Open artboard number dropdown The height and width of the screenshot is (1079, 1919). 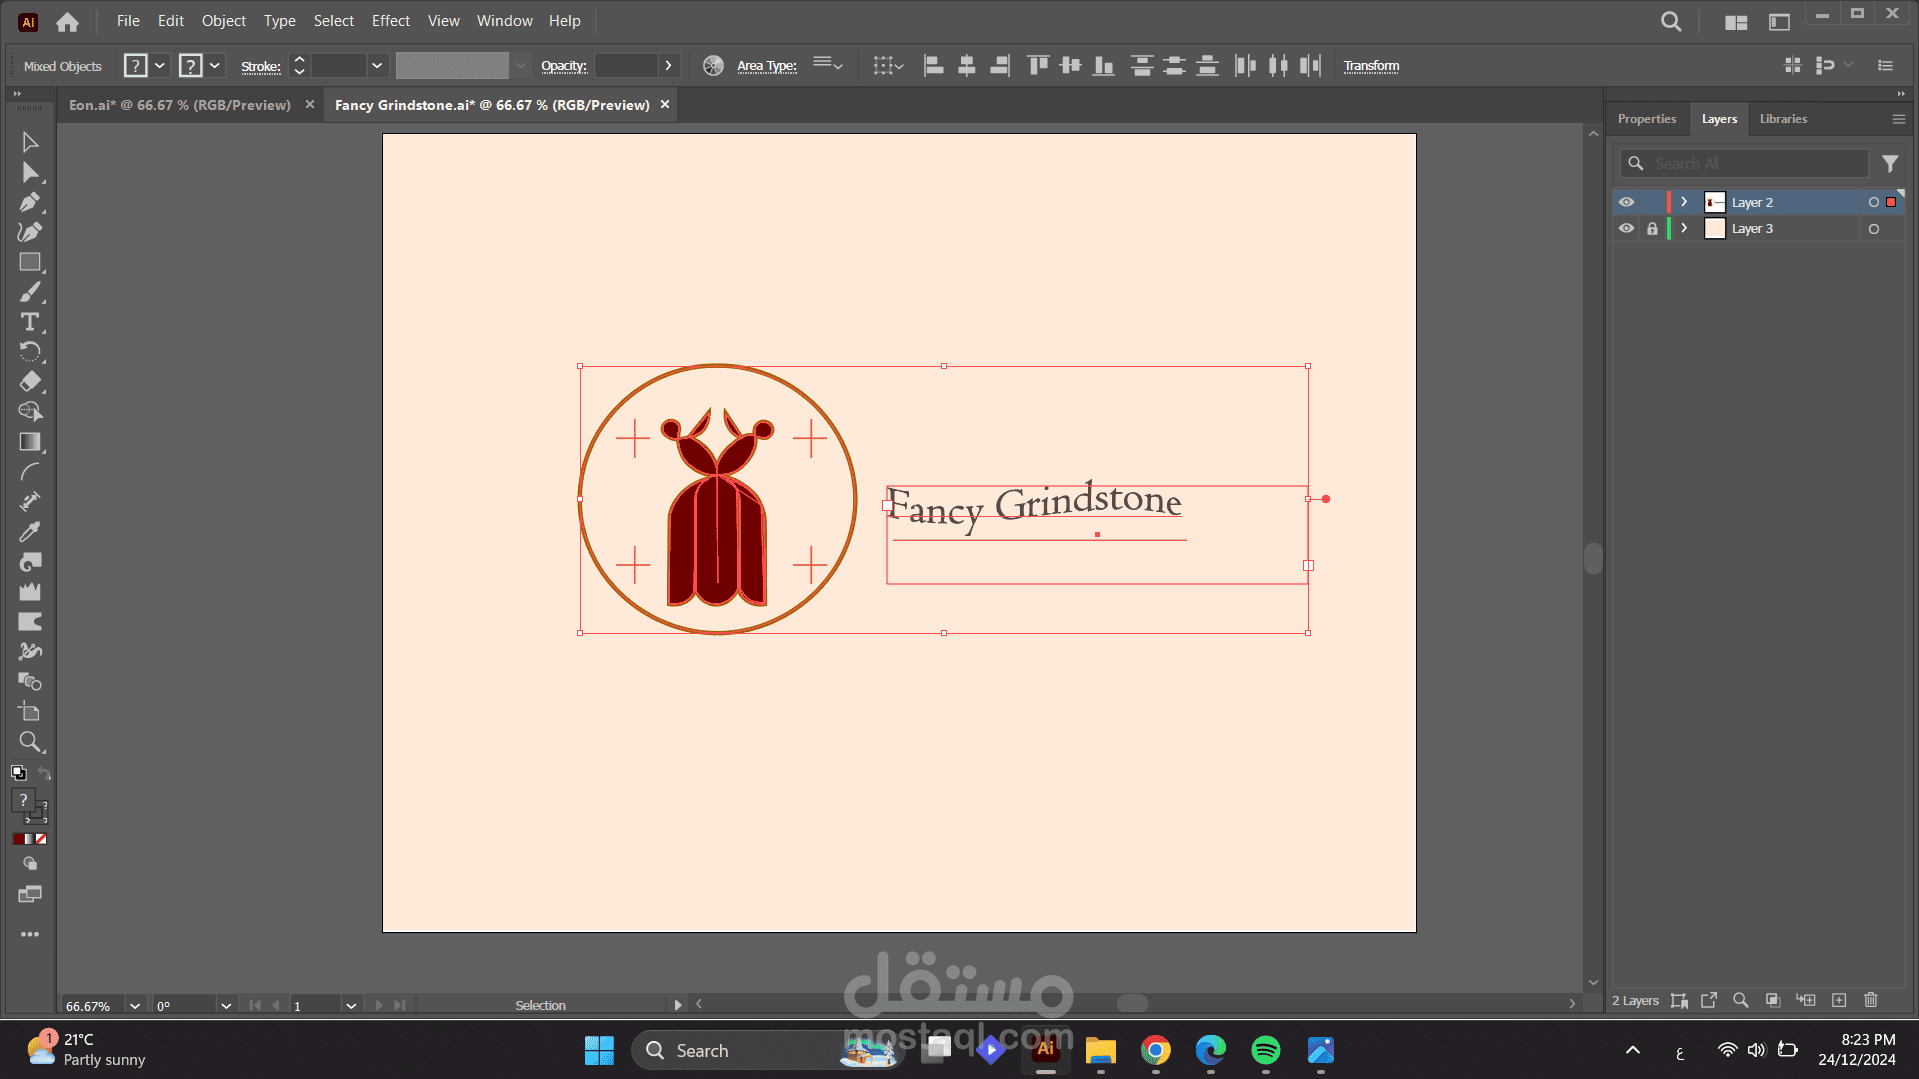(x=351, y=1005)
